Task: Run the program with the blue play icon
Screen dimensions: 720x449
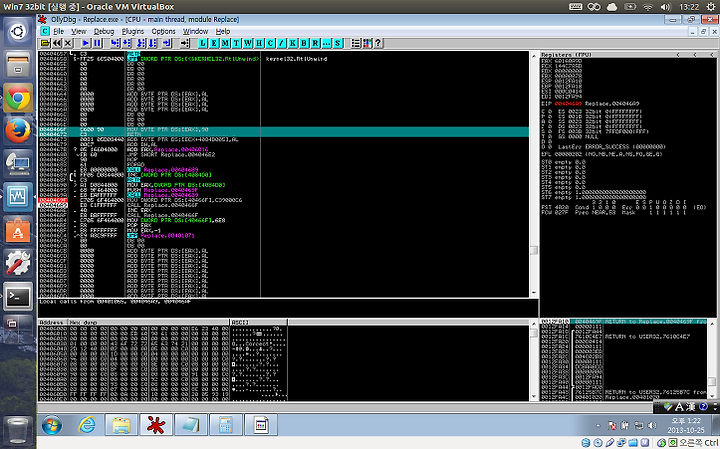Action: pos(86,43)
